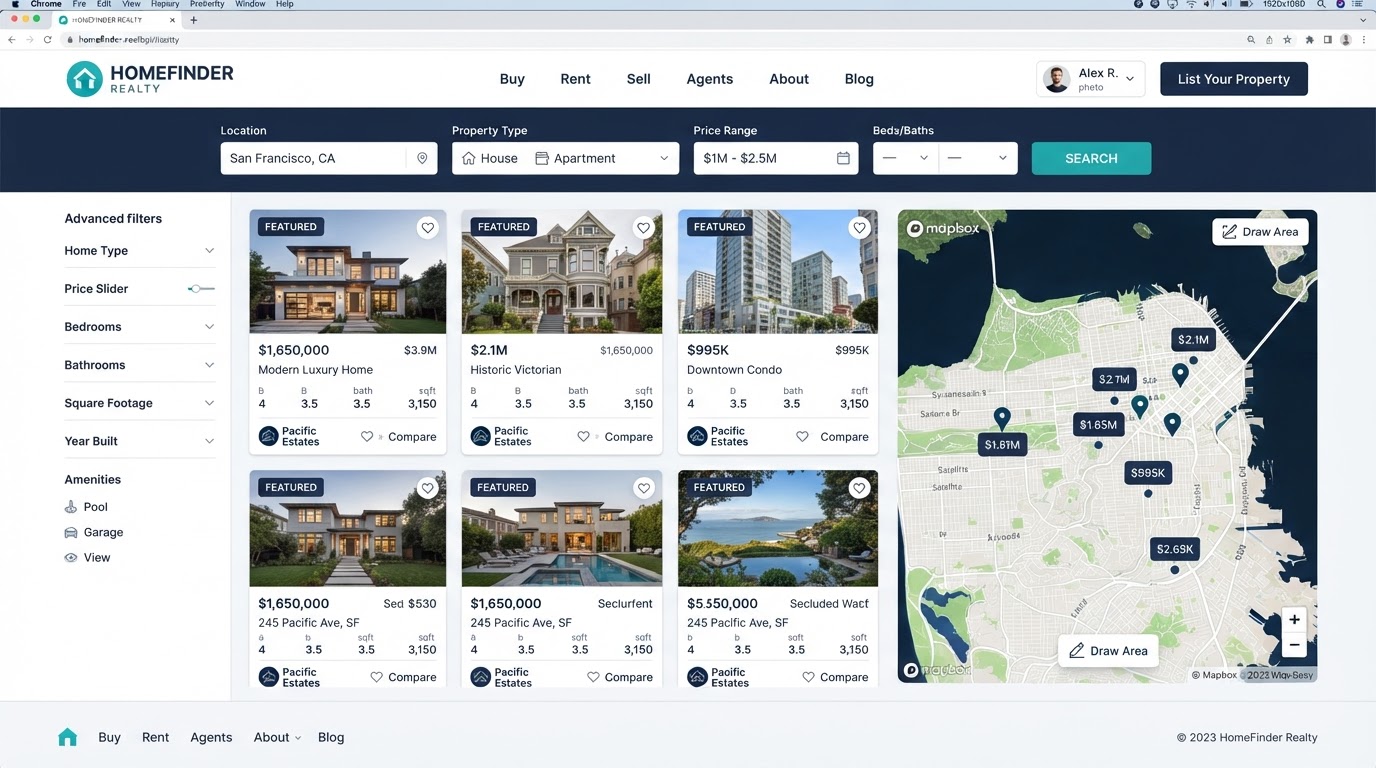Screen dimensions: 1376x768
Task: Select the Garage amenity filter
Action: point(93,532)
